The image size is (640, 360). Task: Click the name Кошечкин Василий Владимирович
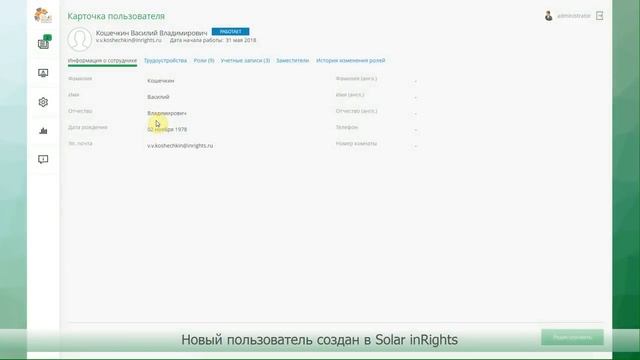click(x=151, y=33)
